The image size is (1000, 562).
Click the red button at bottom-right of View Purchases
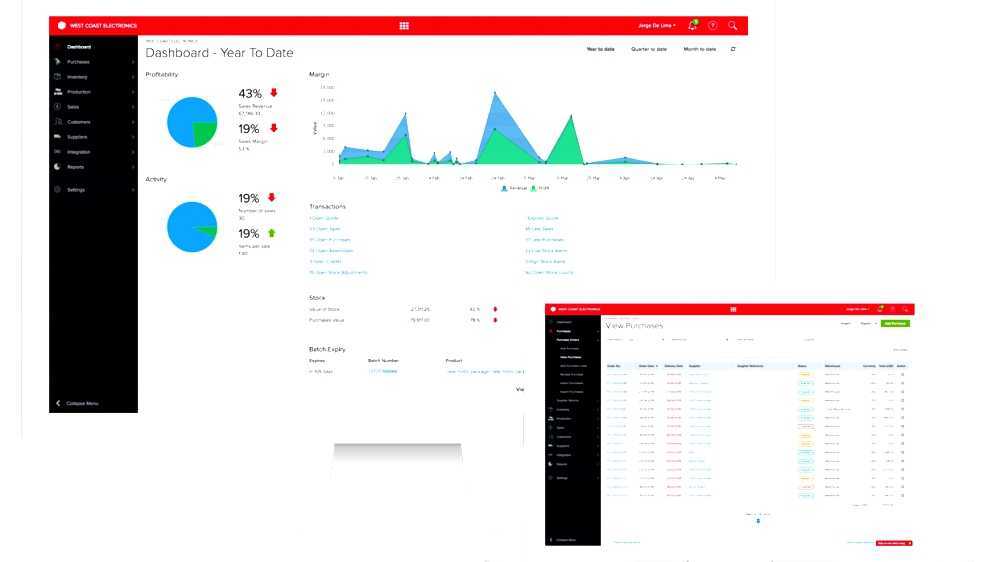click(893, 543)
